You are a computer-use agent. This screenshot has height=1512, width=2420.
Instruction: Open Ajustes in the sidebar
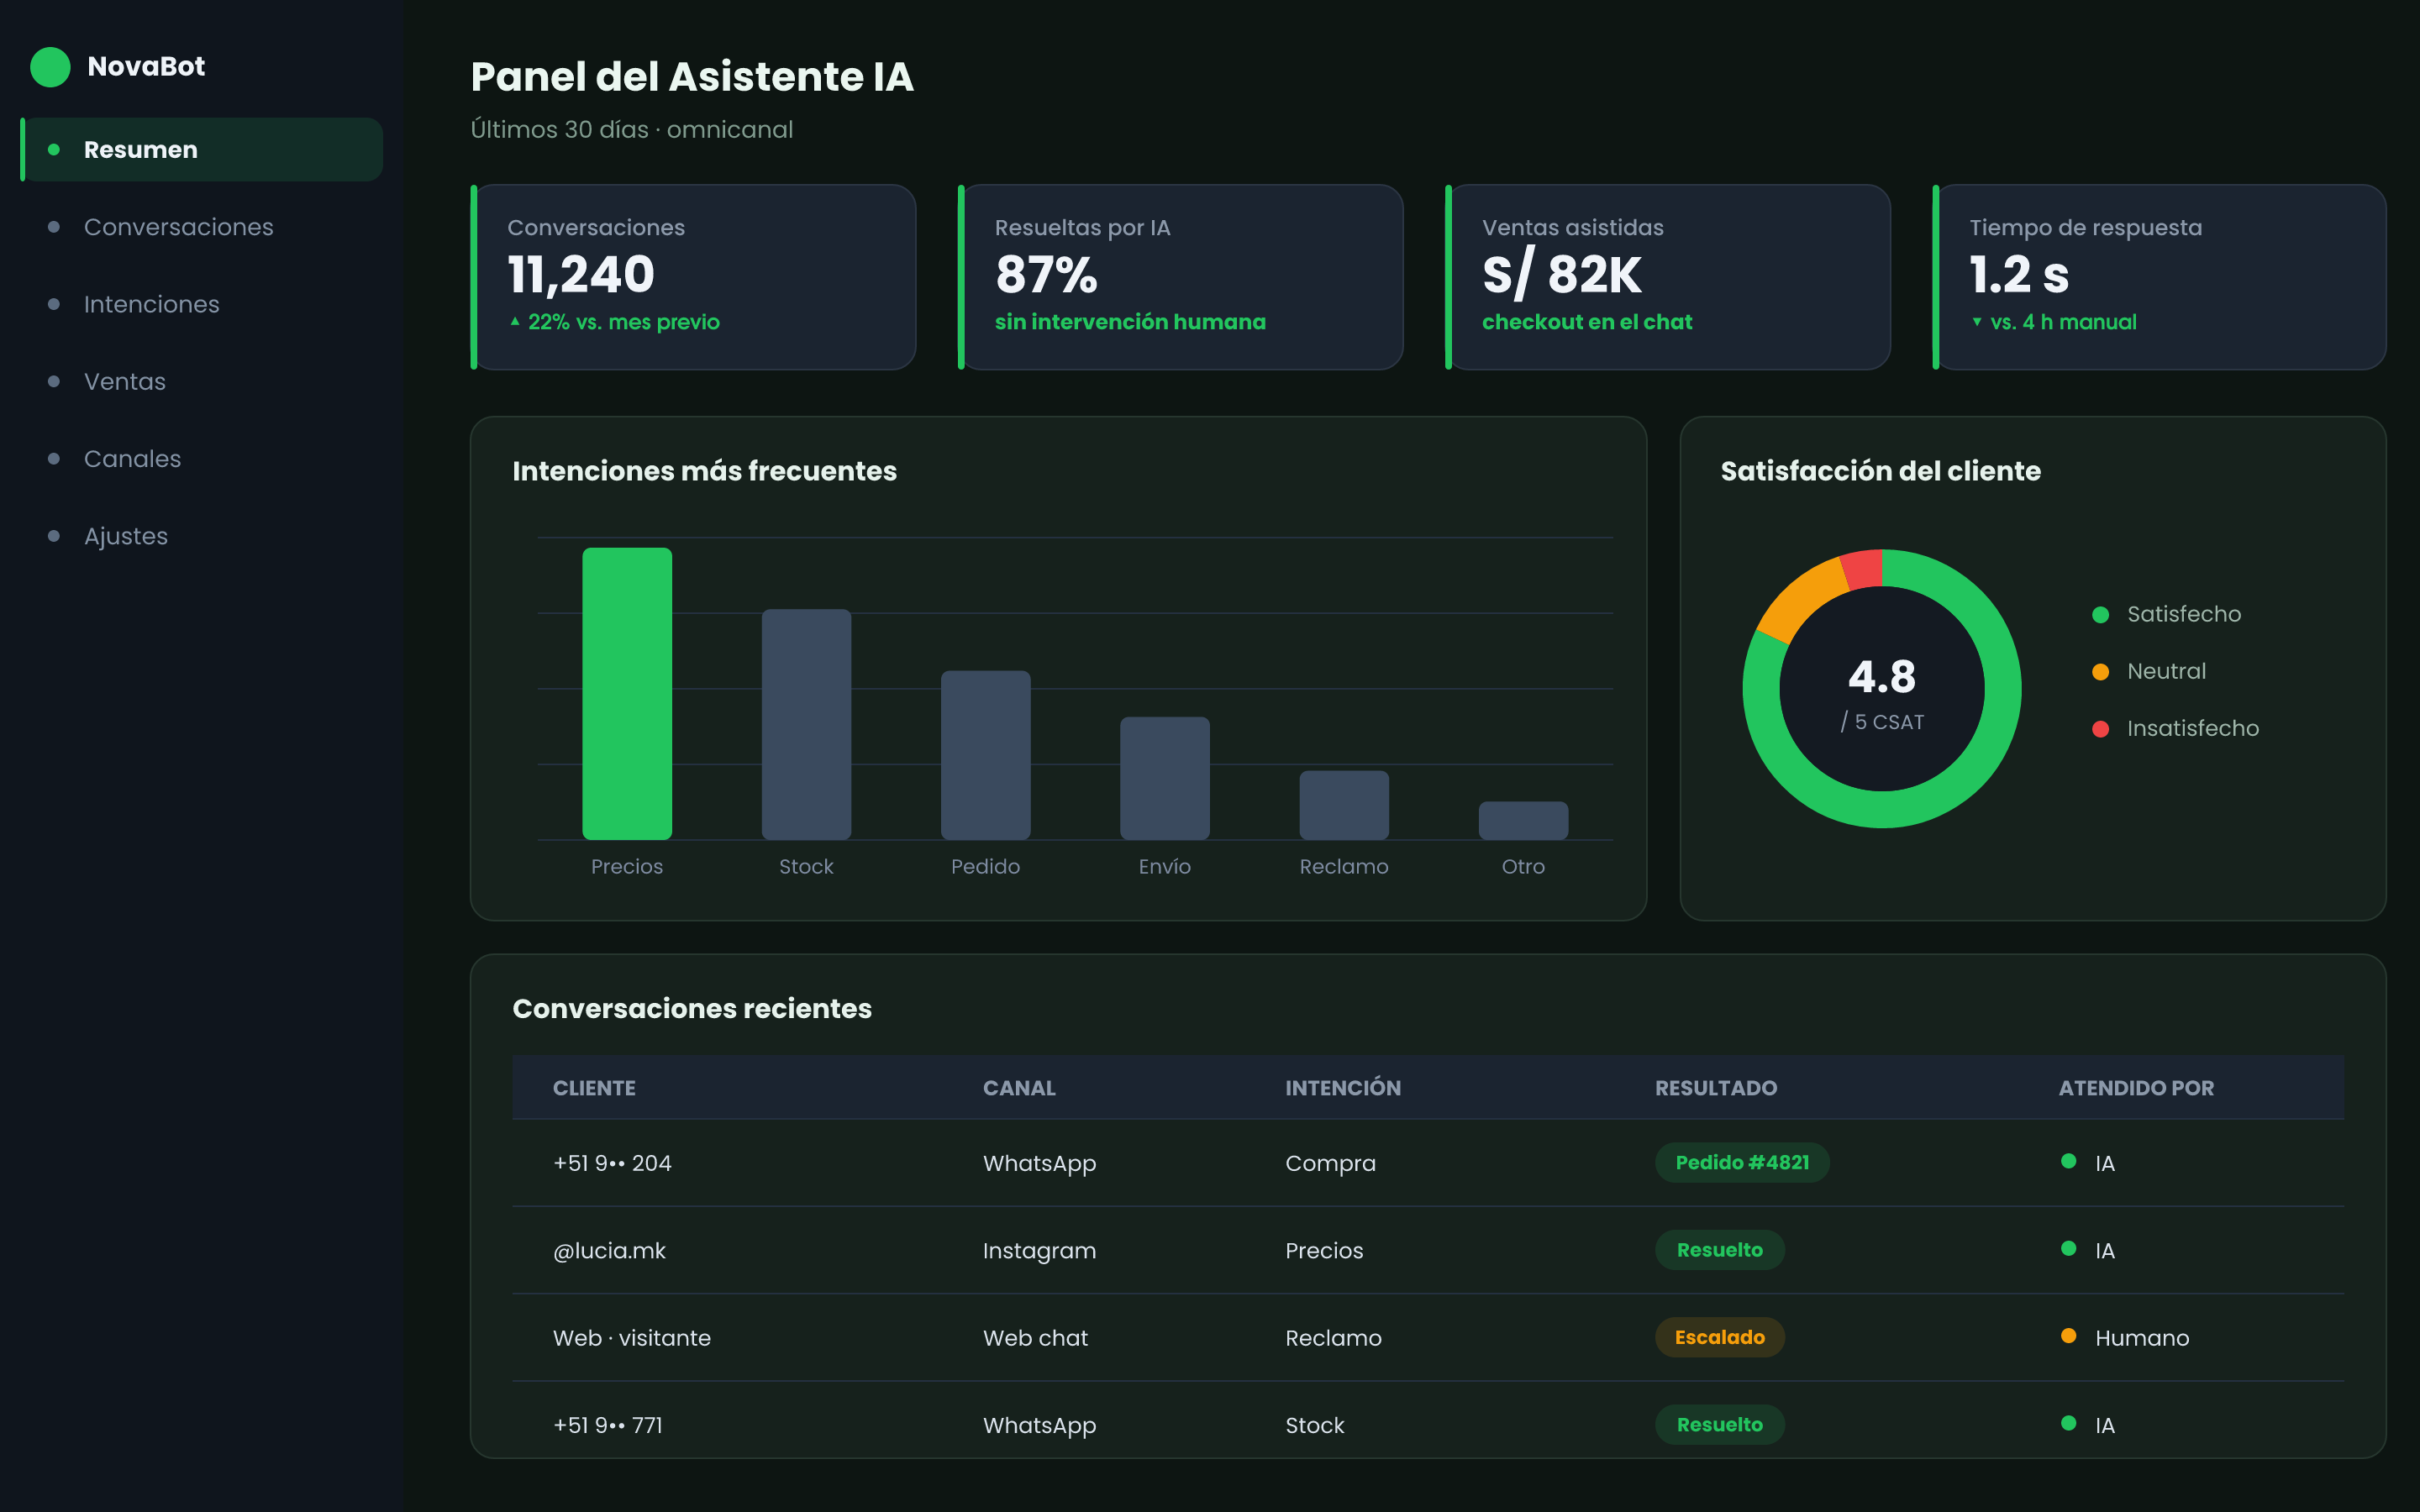click(x=202, y=536)
